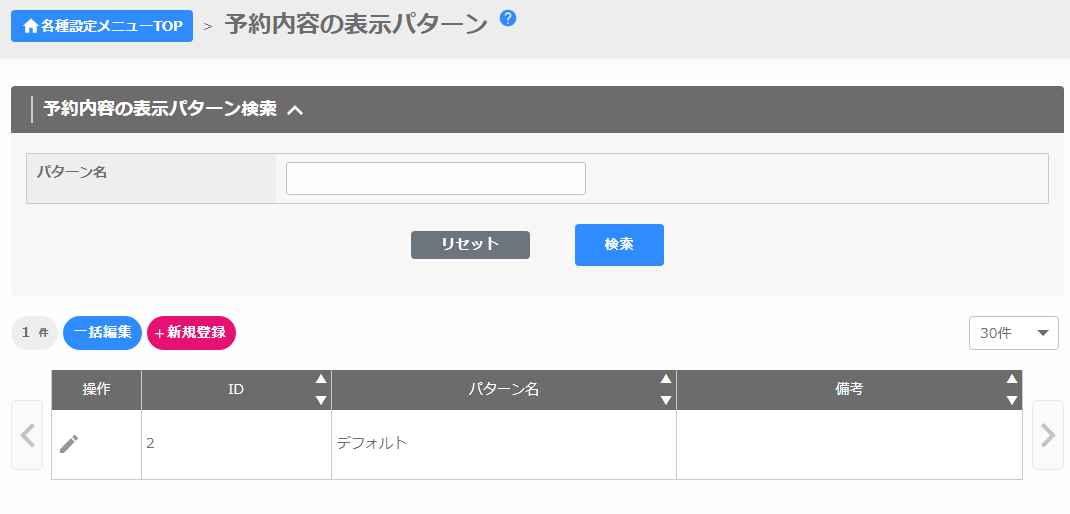Sort ID column ascending with up arrow
1070x514 pixels.
click(x=321, y=379)
